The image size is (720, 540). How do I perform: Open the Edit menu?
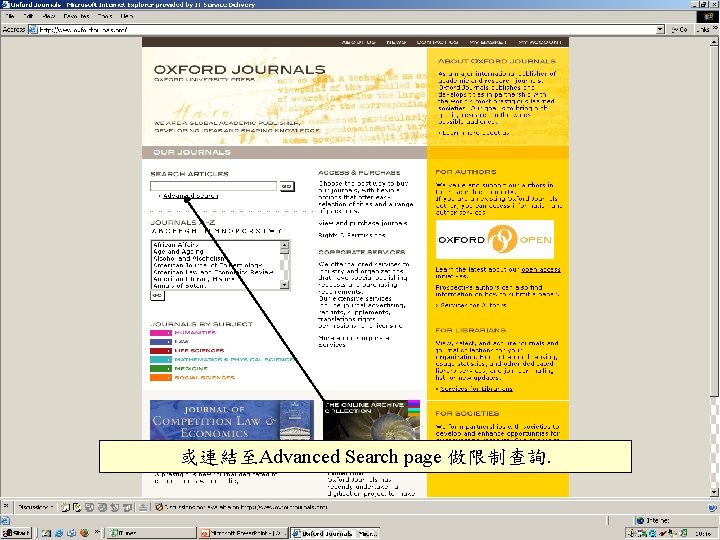(28, 16)
